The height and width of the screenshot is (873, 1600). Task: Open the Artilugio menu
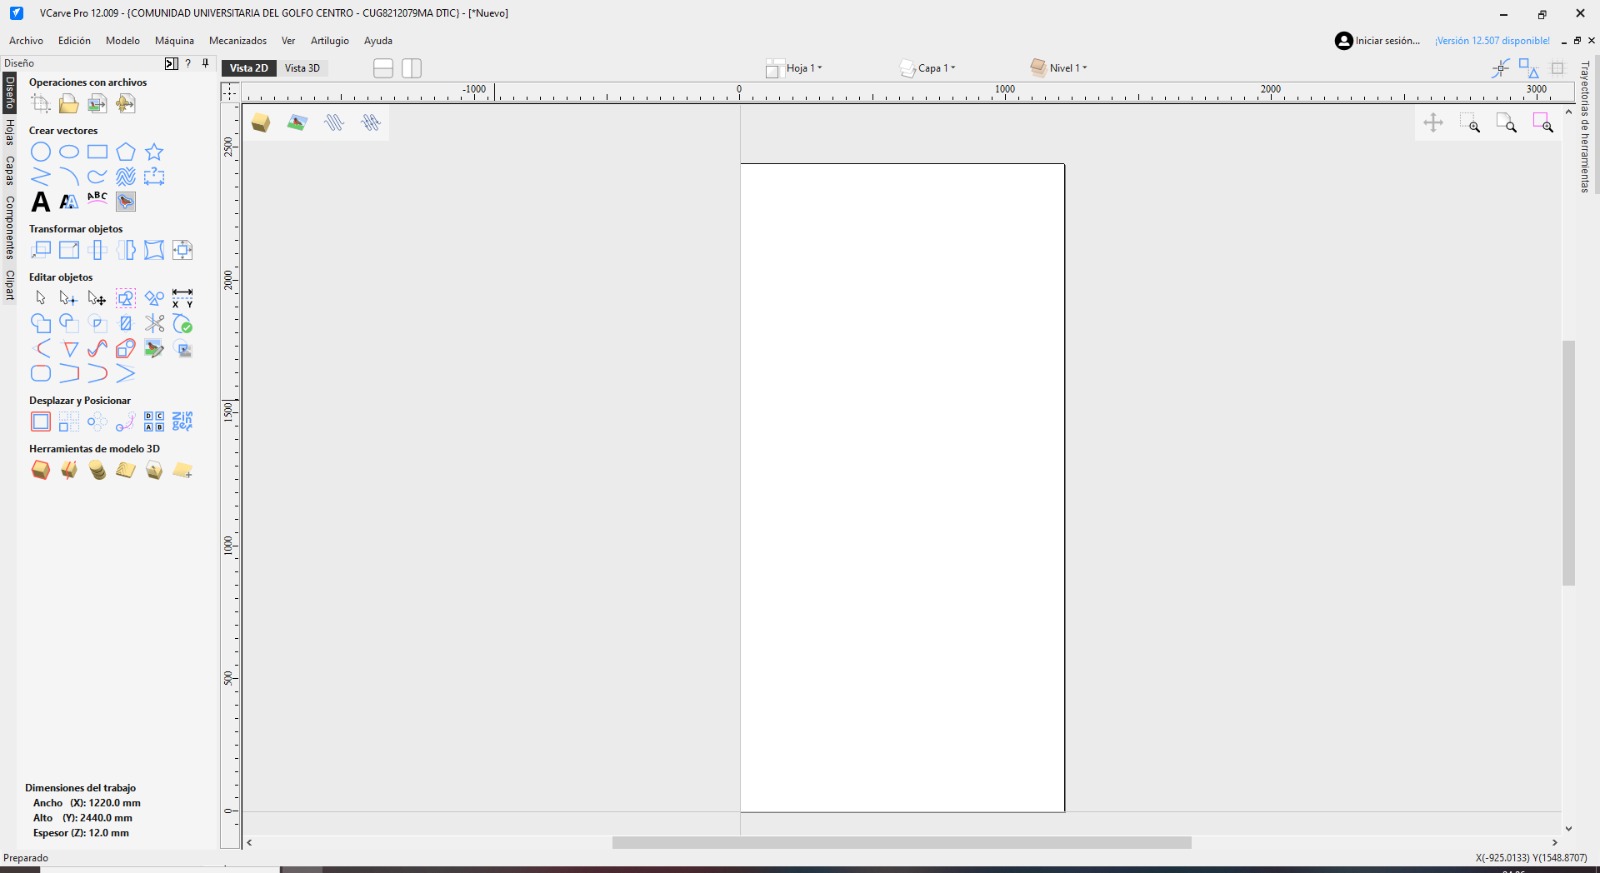click(x=330, y=41)
